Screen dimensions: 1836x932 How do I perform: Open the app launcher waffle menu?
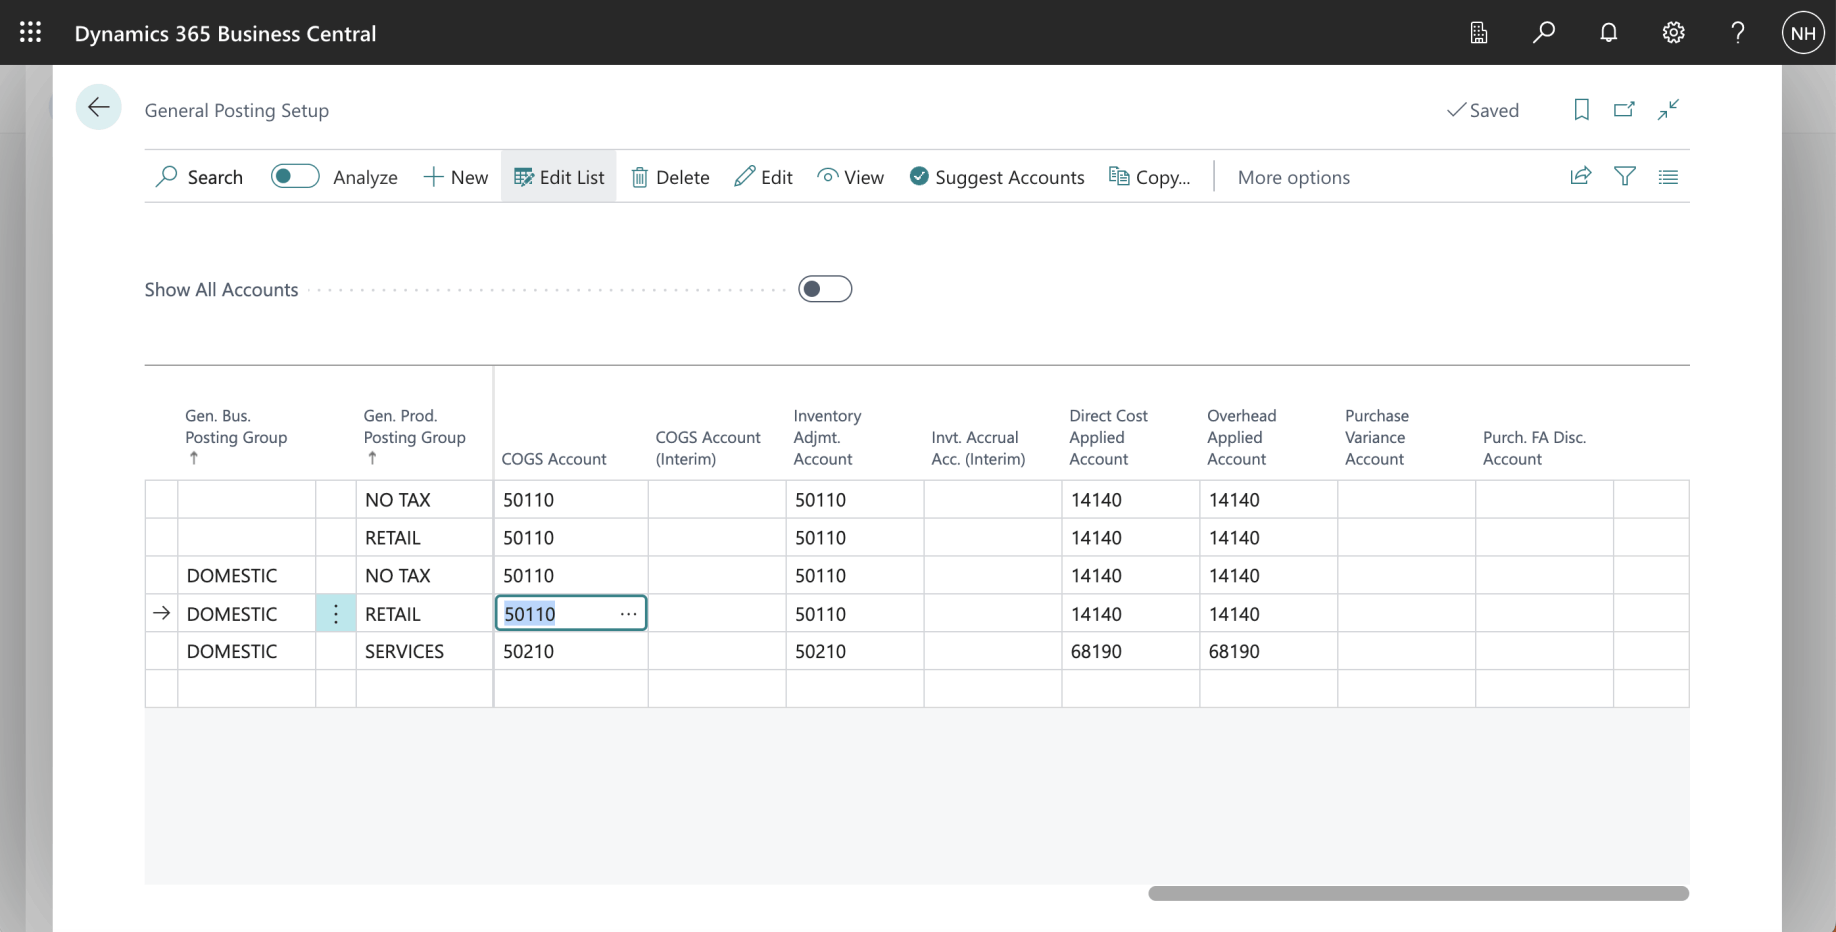(30, 32)
